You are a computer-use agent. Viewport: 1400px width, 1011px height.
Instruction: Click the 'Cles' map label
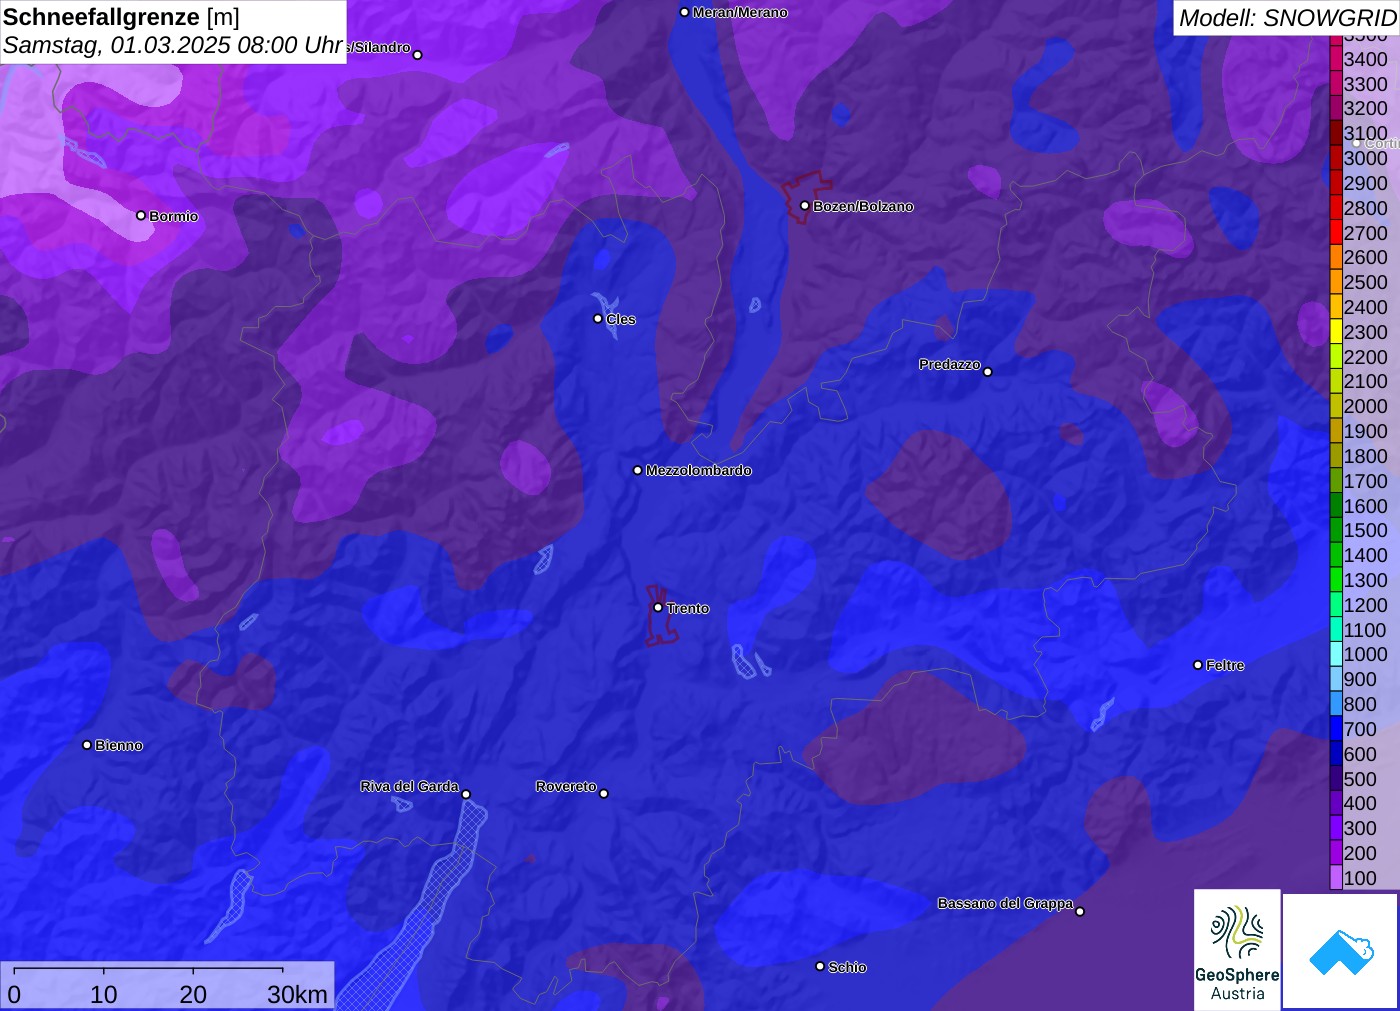(x=621, y=319)
